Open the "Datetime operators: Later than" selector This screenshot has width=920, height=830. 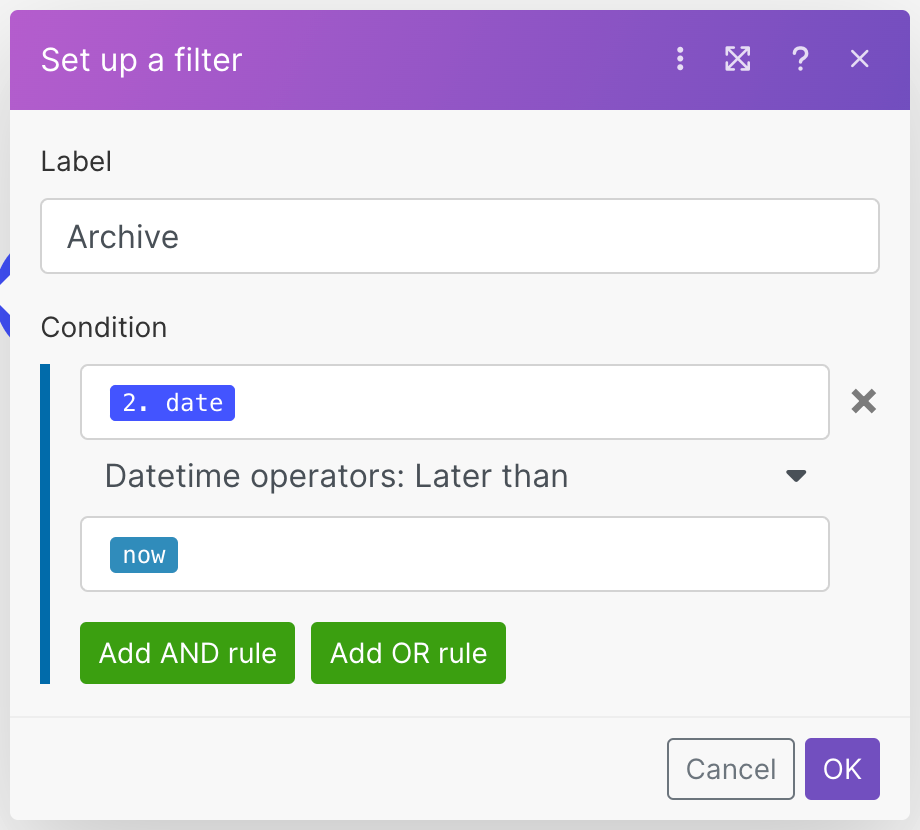tap(336, 477)
